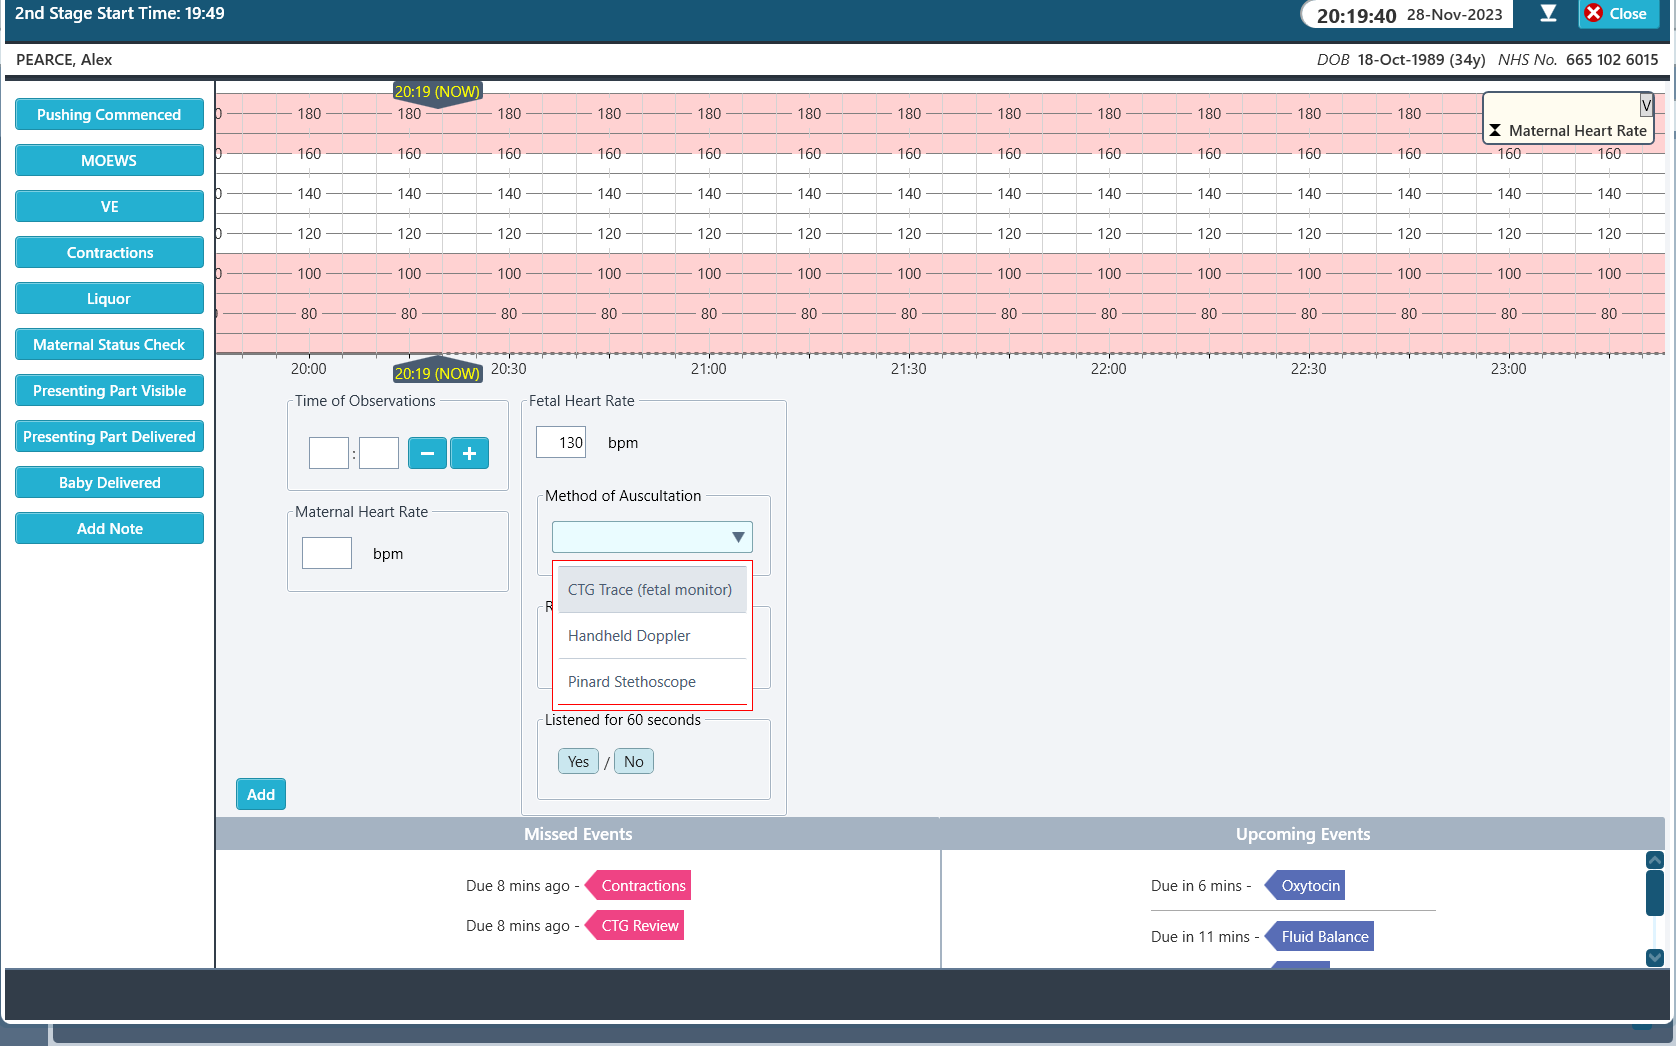
Task: Click Add Note button
Action: (x=109, y=528)
